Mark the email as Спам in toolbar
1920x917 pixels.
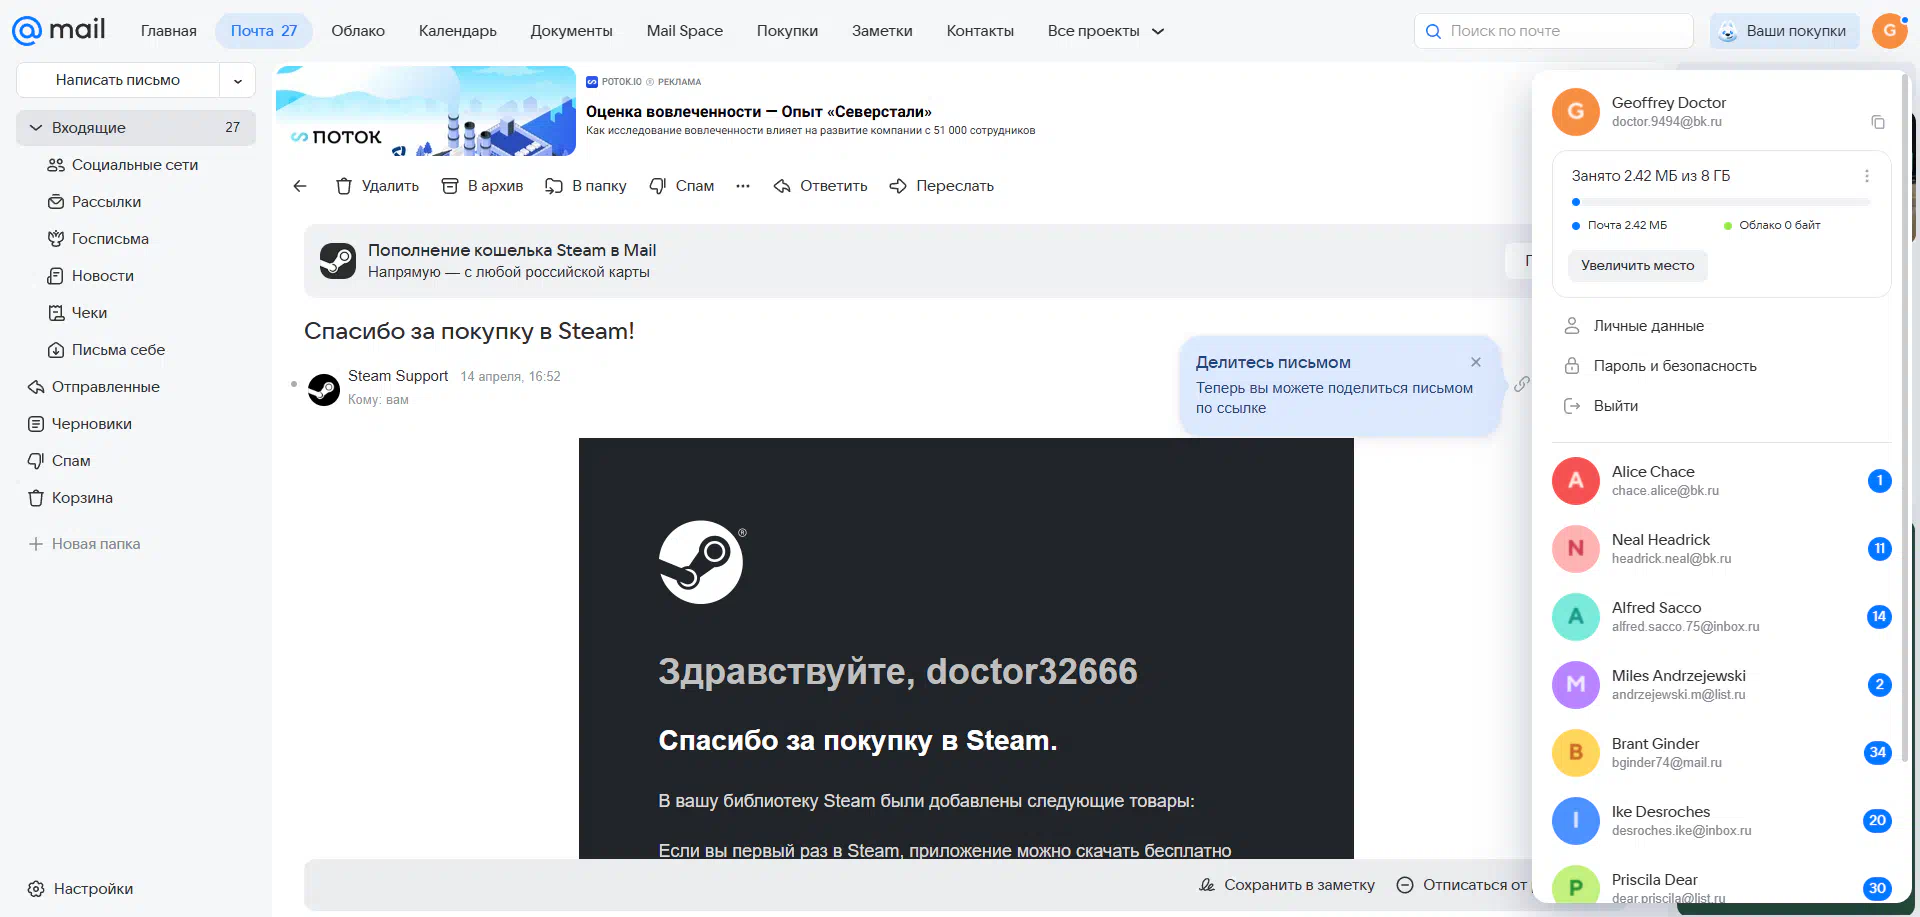pyautogui.click(x=682, y=186)
